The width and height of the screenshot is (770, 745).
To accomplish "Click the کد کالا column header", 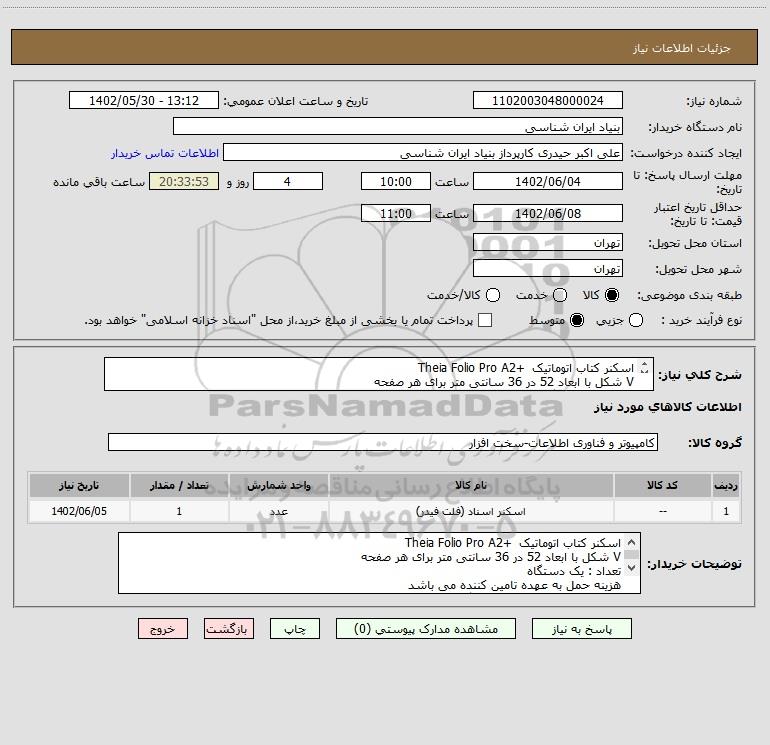I will [662, 485].
